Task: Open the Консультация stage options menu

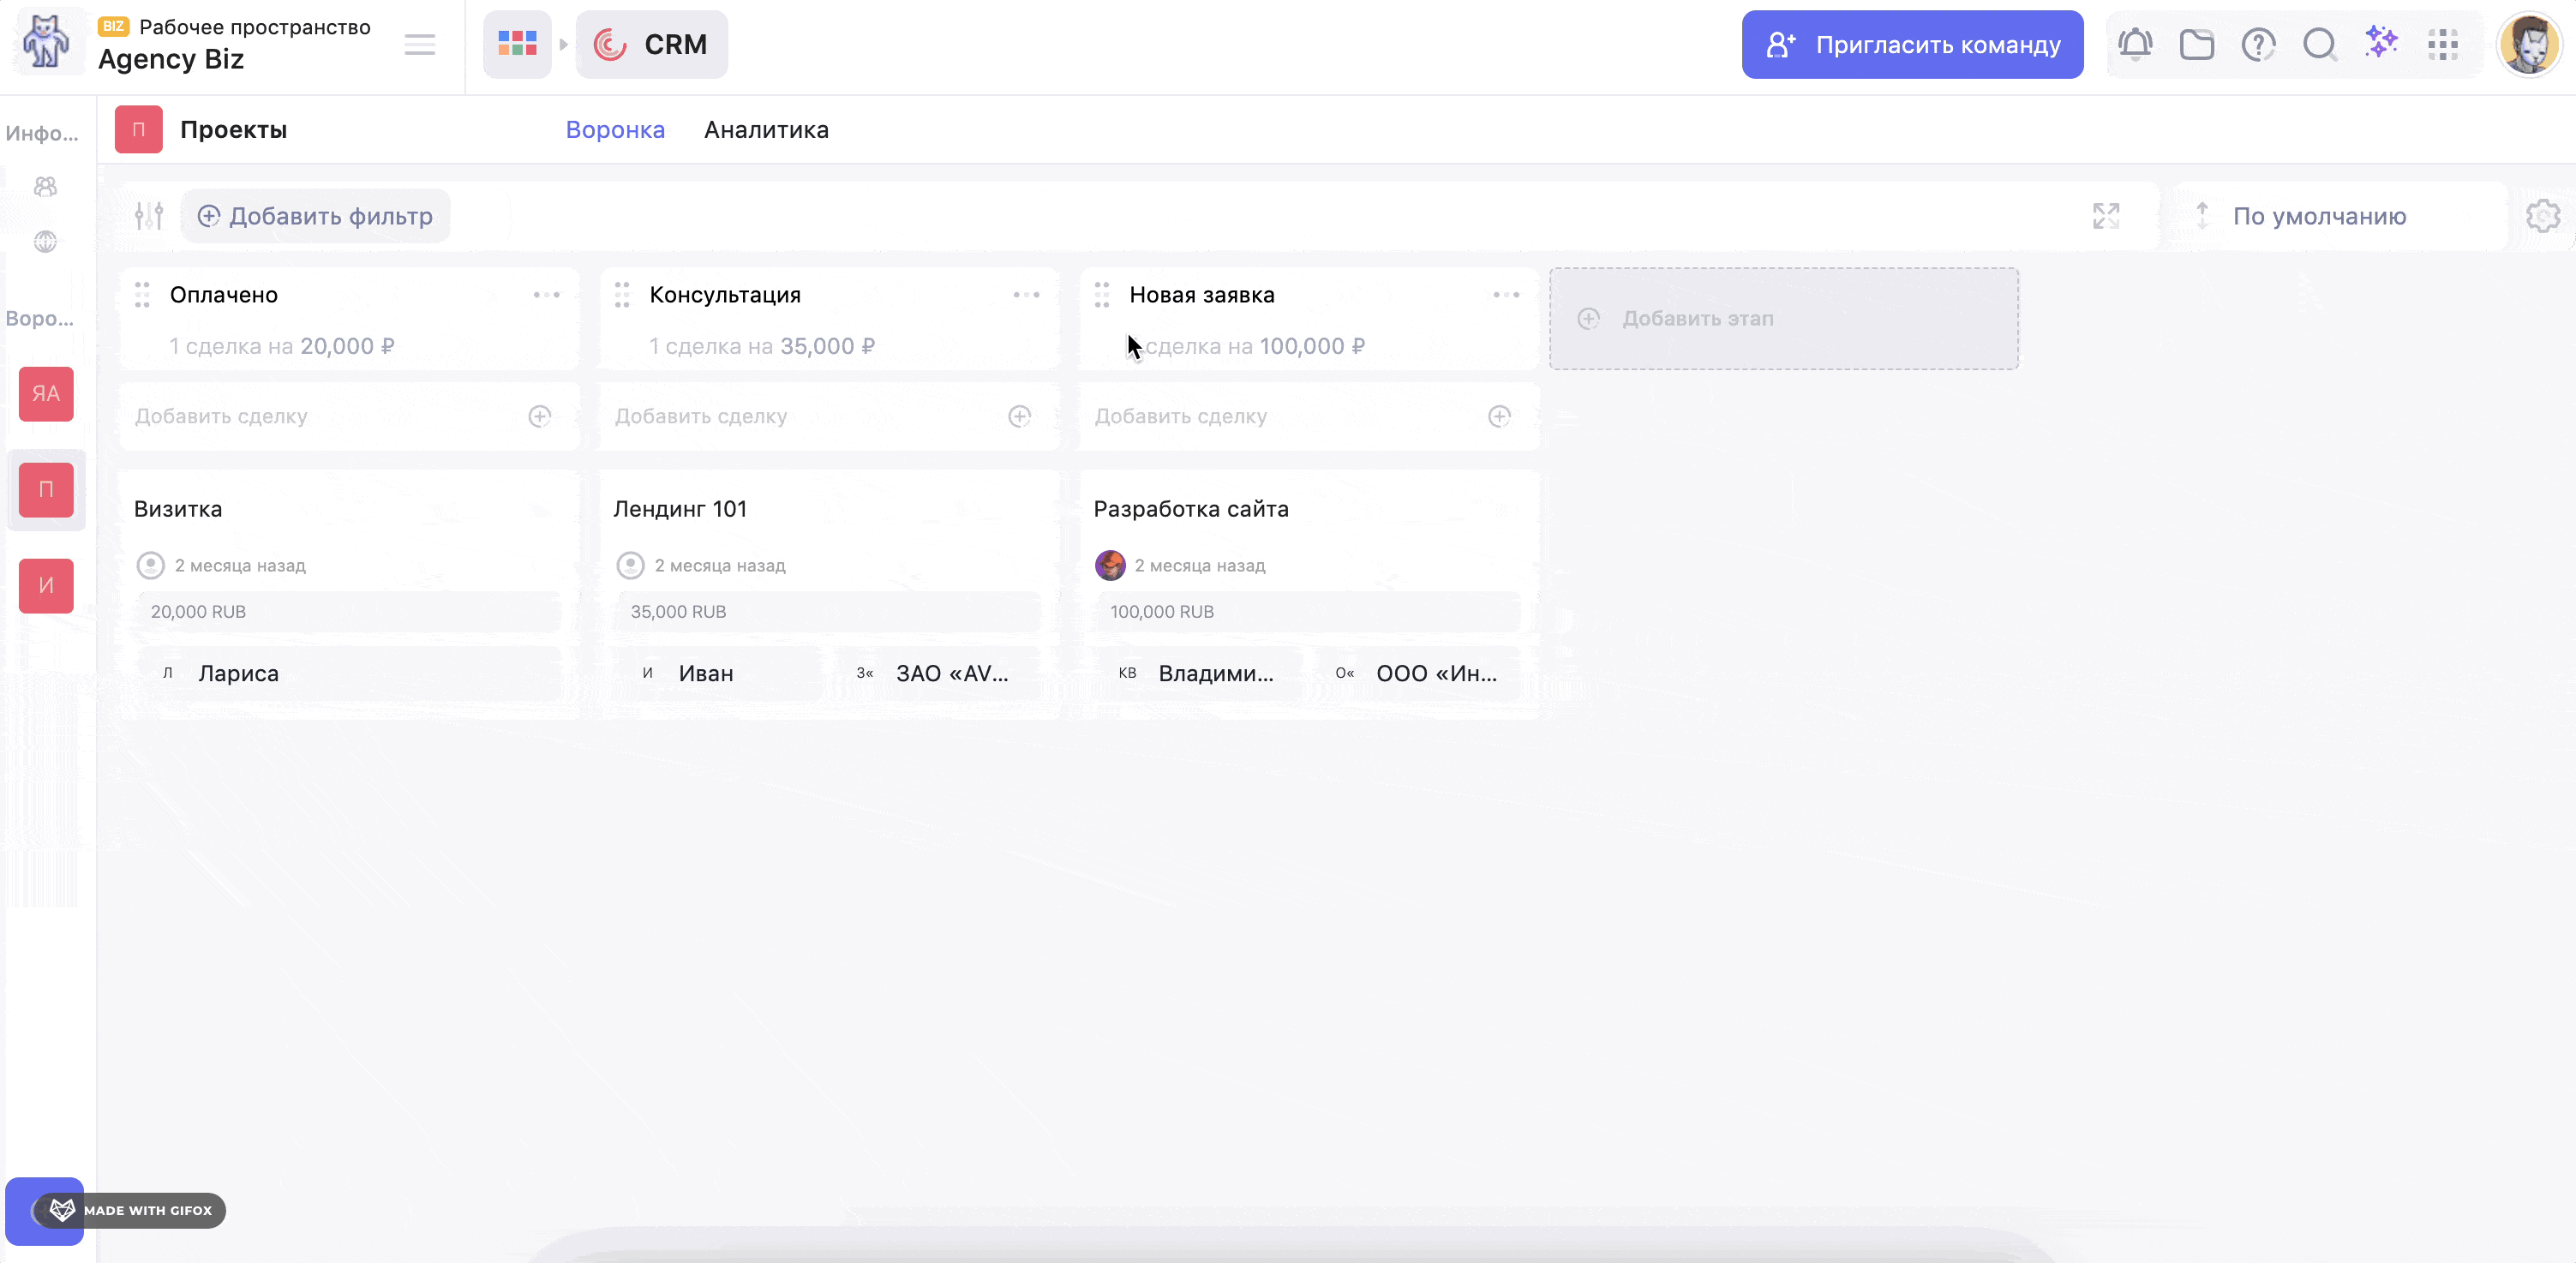Action: [x=1027, y=295]
